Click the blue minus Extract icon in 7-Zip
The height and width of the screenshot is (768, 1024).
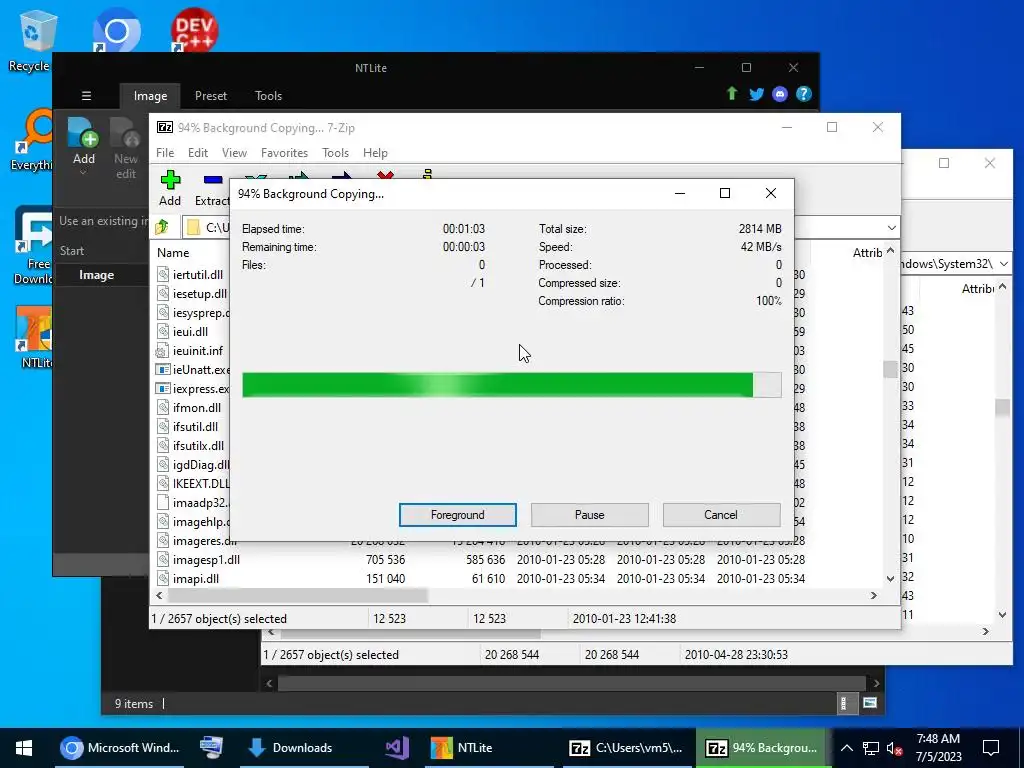point(213,180)
